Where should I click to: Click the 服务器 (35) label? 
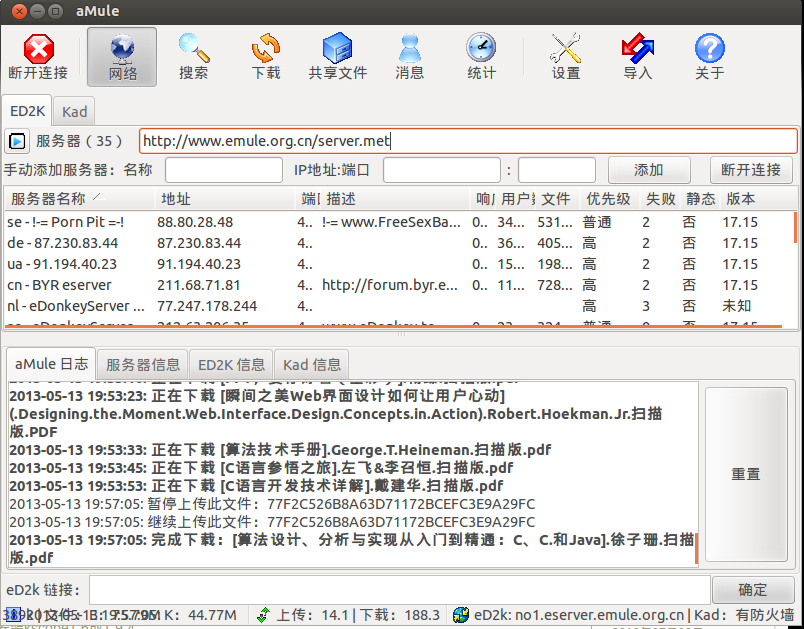click(x=79, y=141)
